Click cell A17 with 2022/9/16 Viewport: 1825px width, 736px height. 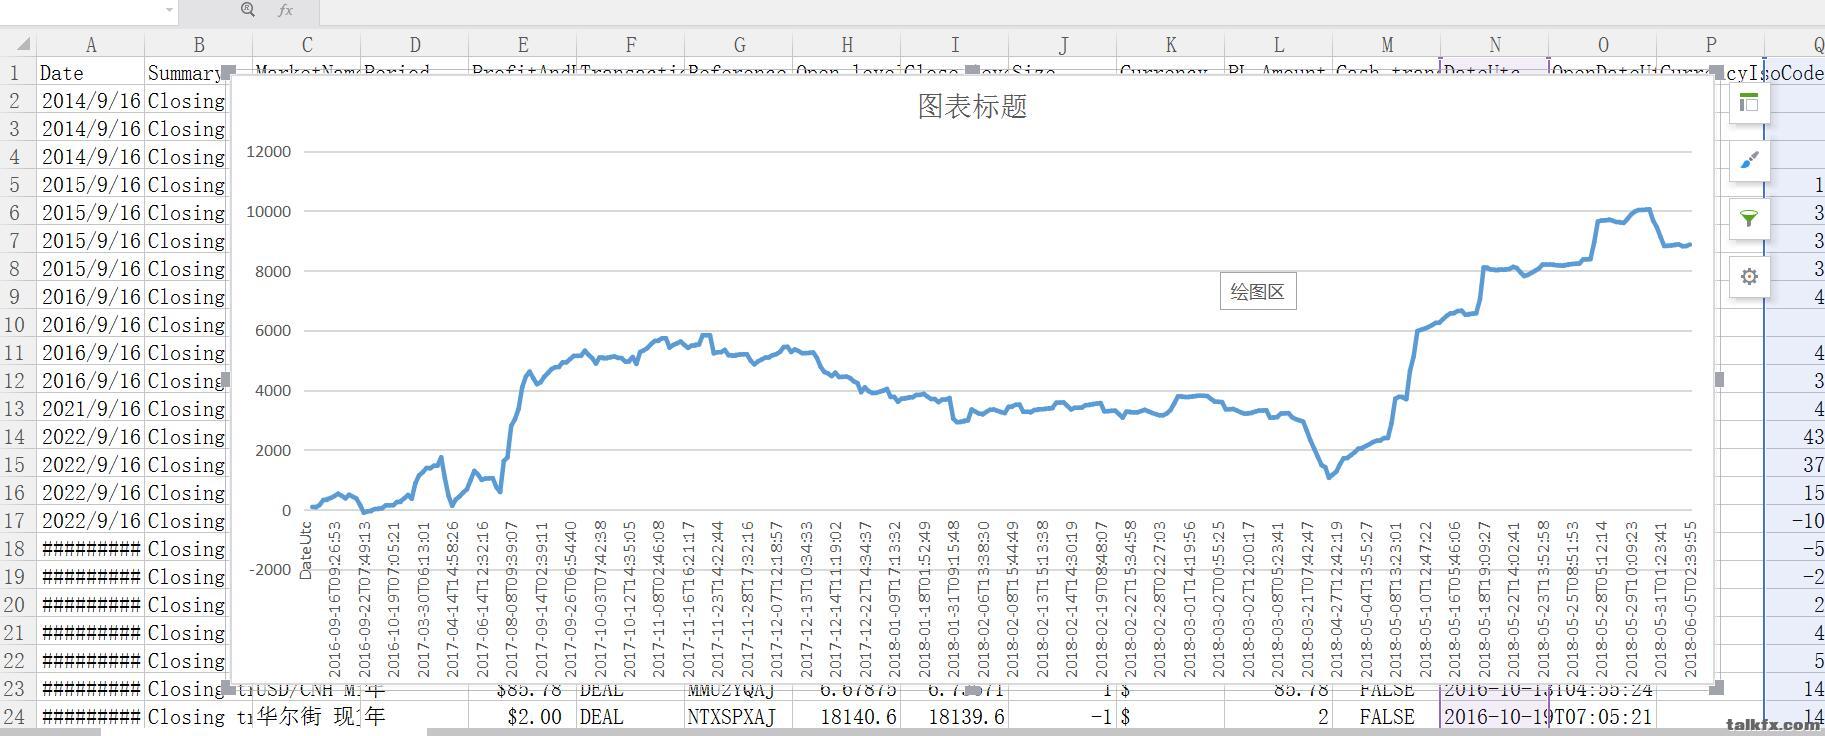tap(90, 520)
